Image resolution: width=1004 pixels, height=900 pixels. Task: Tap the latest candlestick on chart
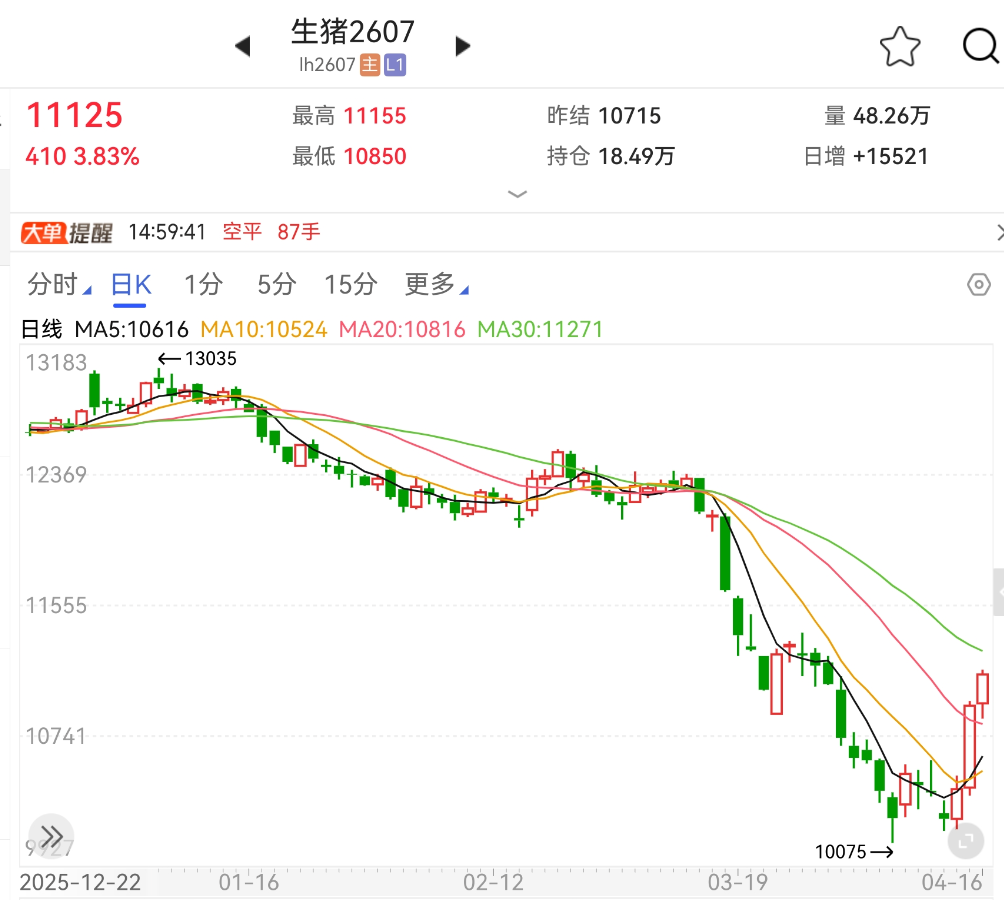982,690
